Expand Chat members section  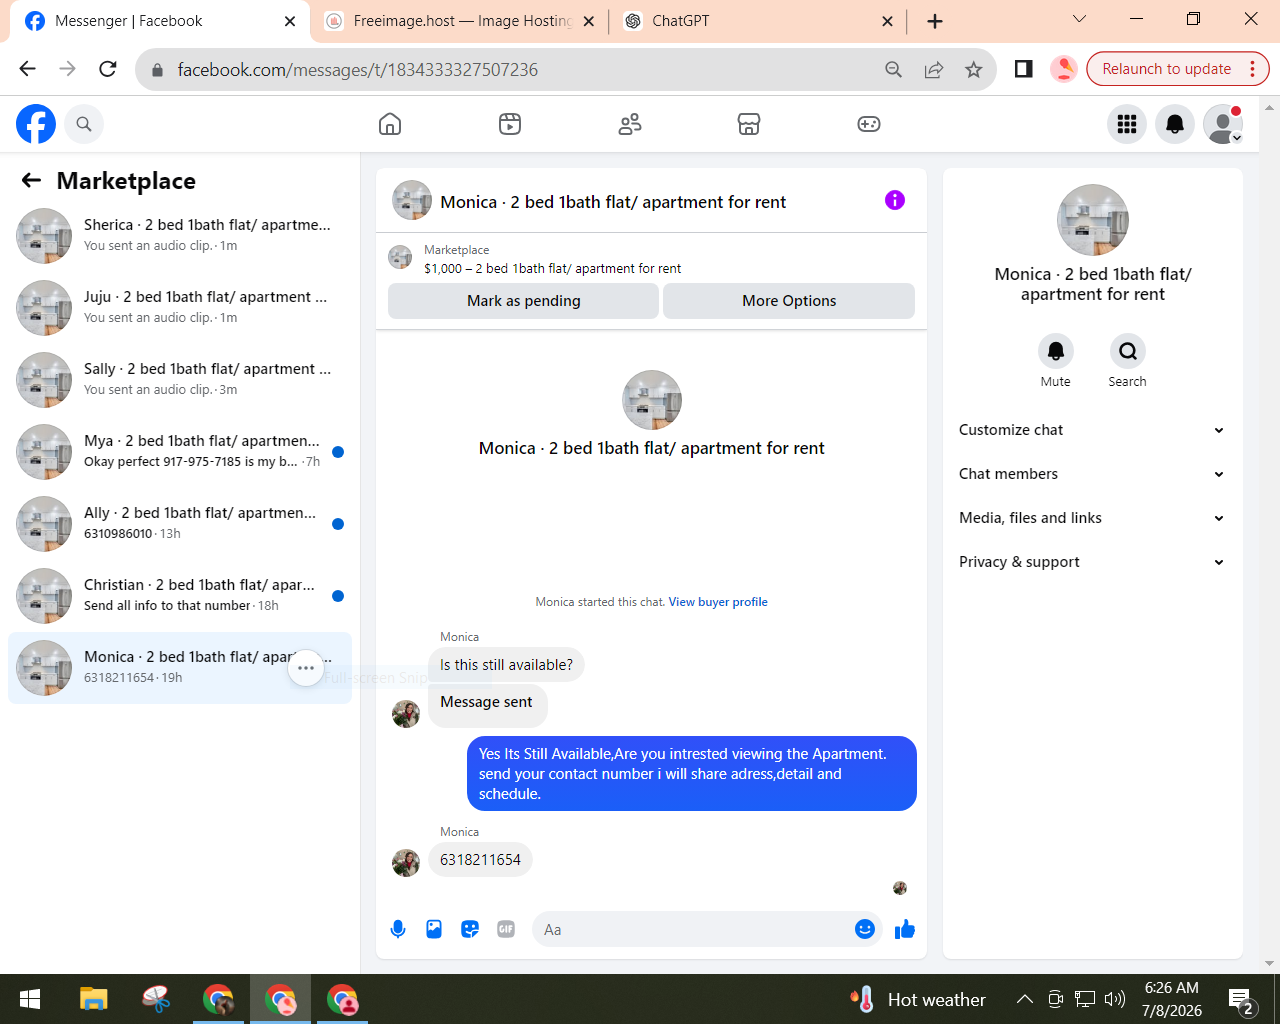(x=1092, y=474)
